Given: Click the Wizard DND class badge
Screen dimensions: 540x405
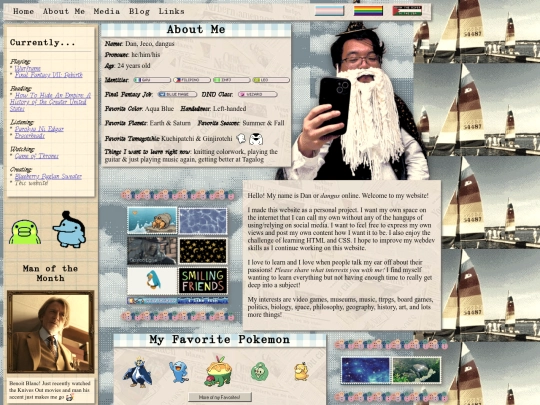Looking at the screenshot, I should pyautogui.click(x=258, y=94).
